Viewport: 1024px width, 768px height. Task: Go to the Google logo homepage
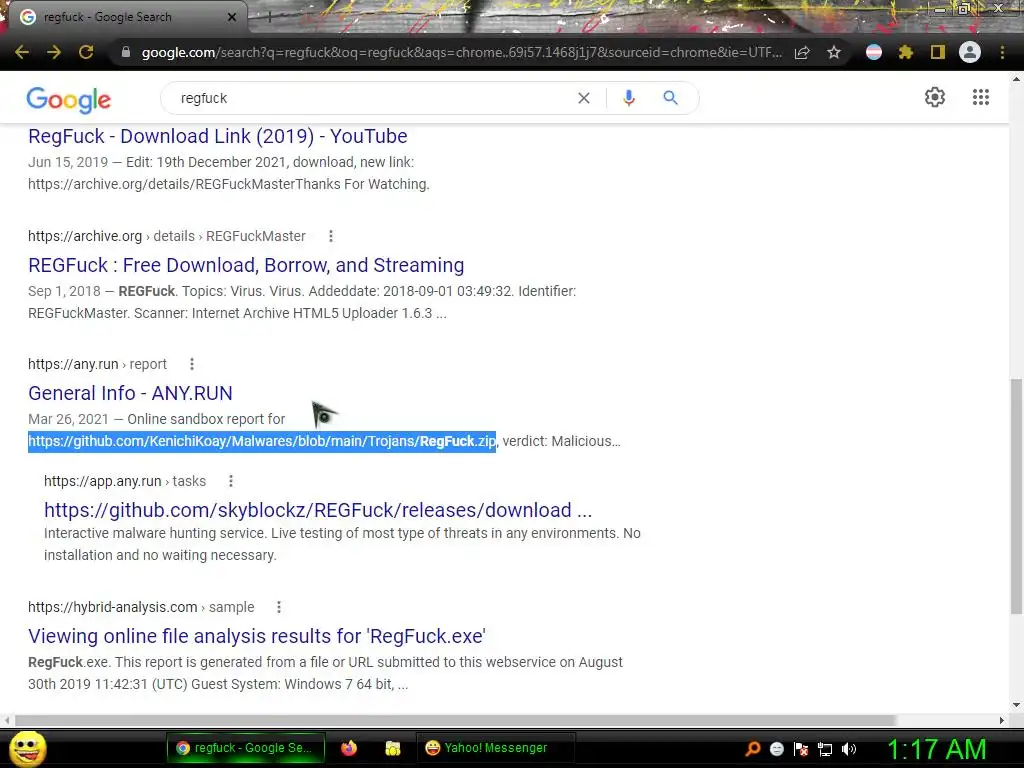pyautogui.click(x=69, y=99)
